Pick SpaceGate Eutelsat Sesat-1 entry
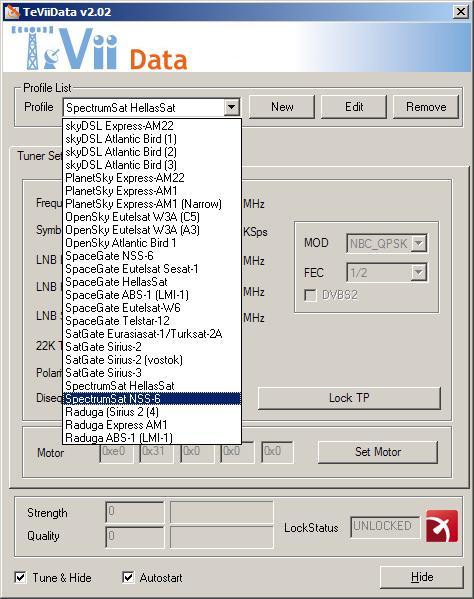474x599 pixels. pos(152,269)
